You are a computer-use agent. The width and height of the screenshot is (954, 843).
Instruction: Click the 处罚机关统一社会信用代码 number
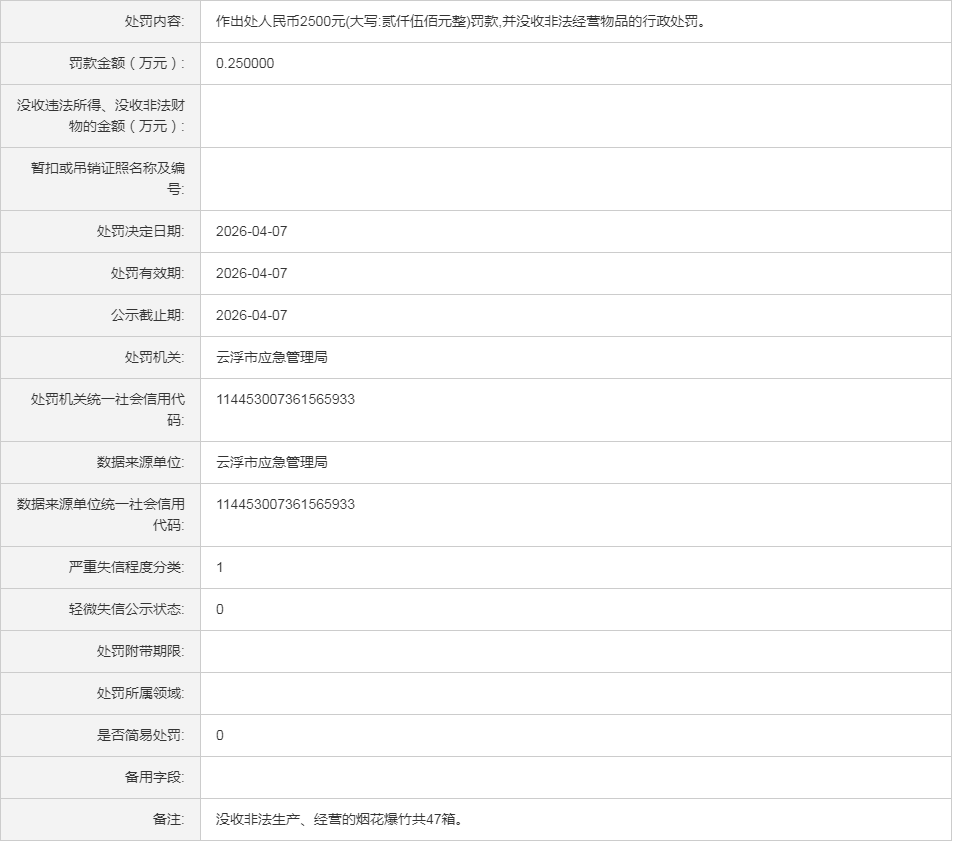coord(285,399)
